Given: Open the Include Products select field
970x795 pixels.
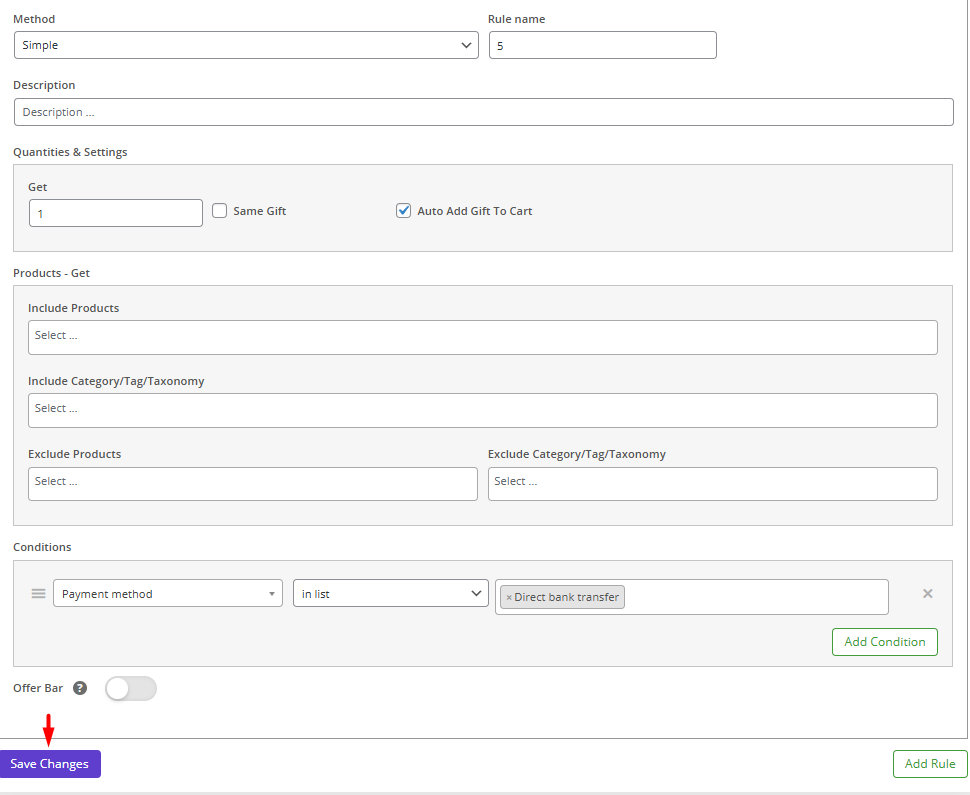Looking at the screenshot, I should [x=482, y=337].
